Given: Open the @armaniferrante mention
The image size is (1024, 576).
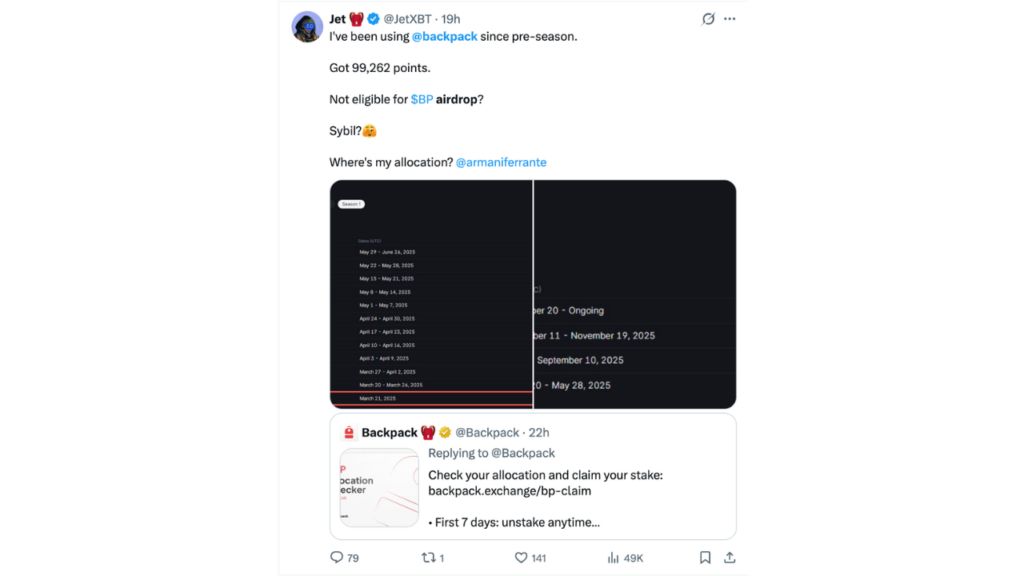Looking at the screenshot, I should click(x=501, y=162).
